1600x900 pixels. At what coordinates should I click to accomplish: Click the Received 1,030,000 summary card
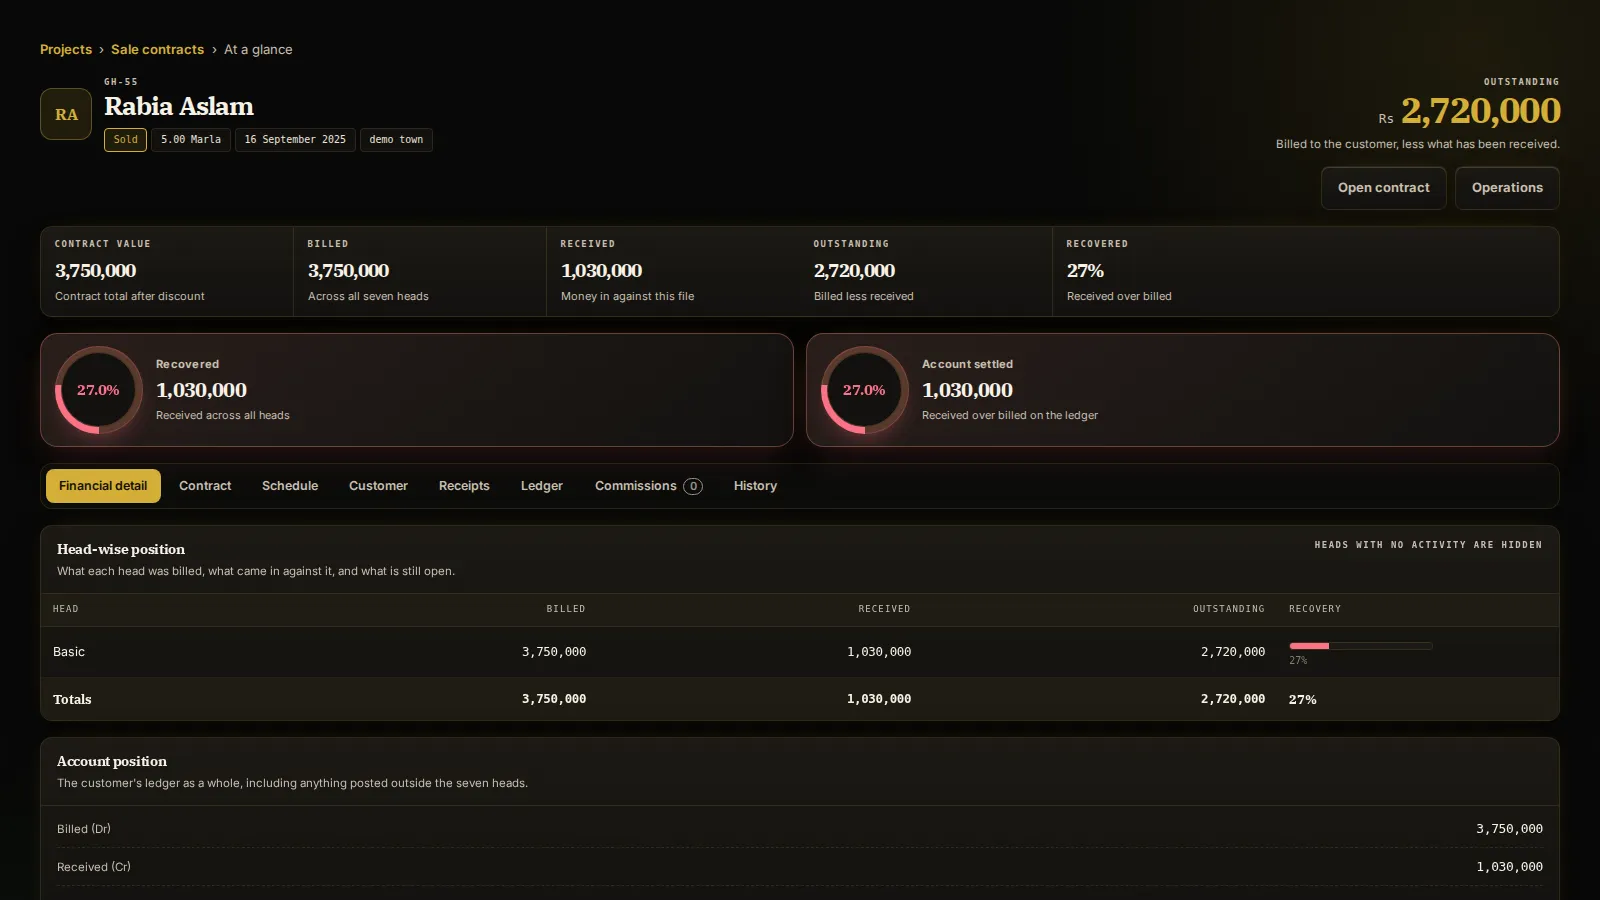673,272
